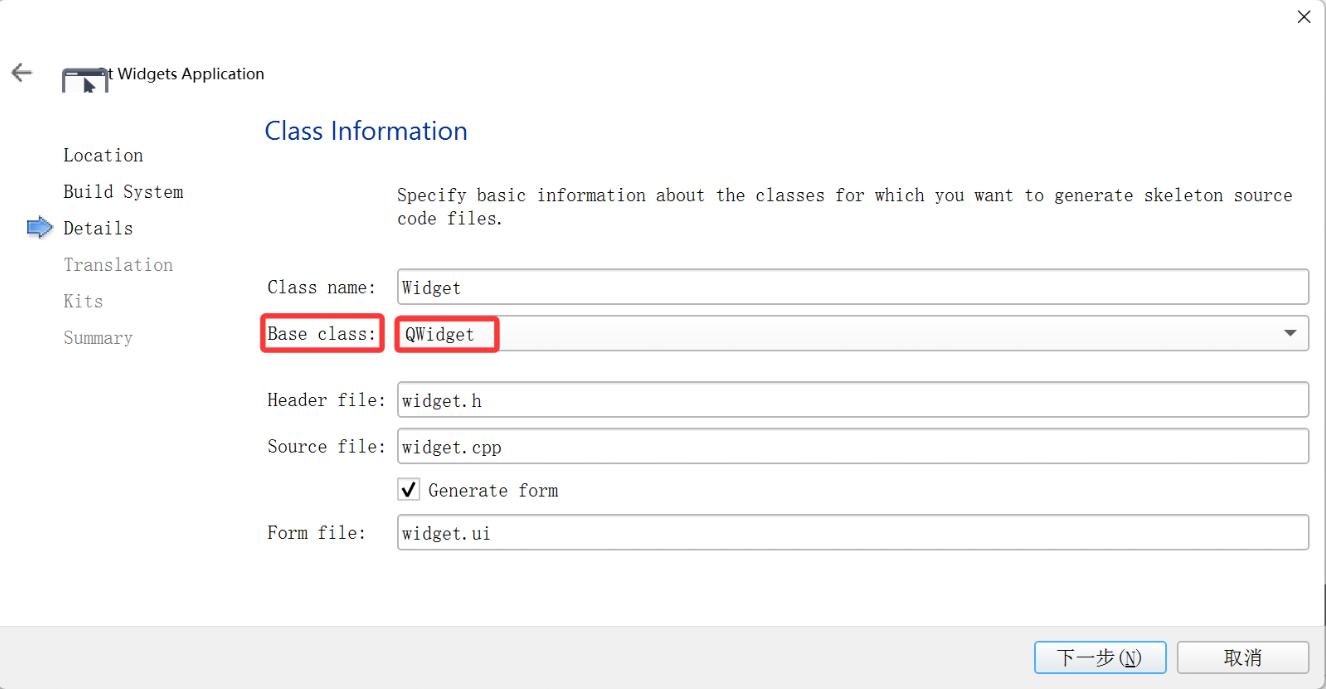
Task: Click the Summary step in sidebar
Action: click(x=98, y=338)
